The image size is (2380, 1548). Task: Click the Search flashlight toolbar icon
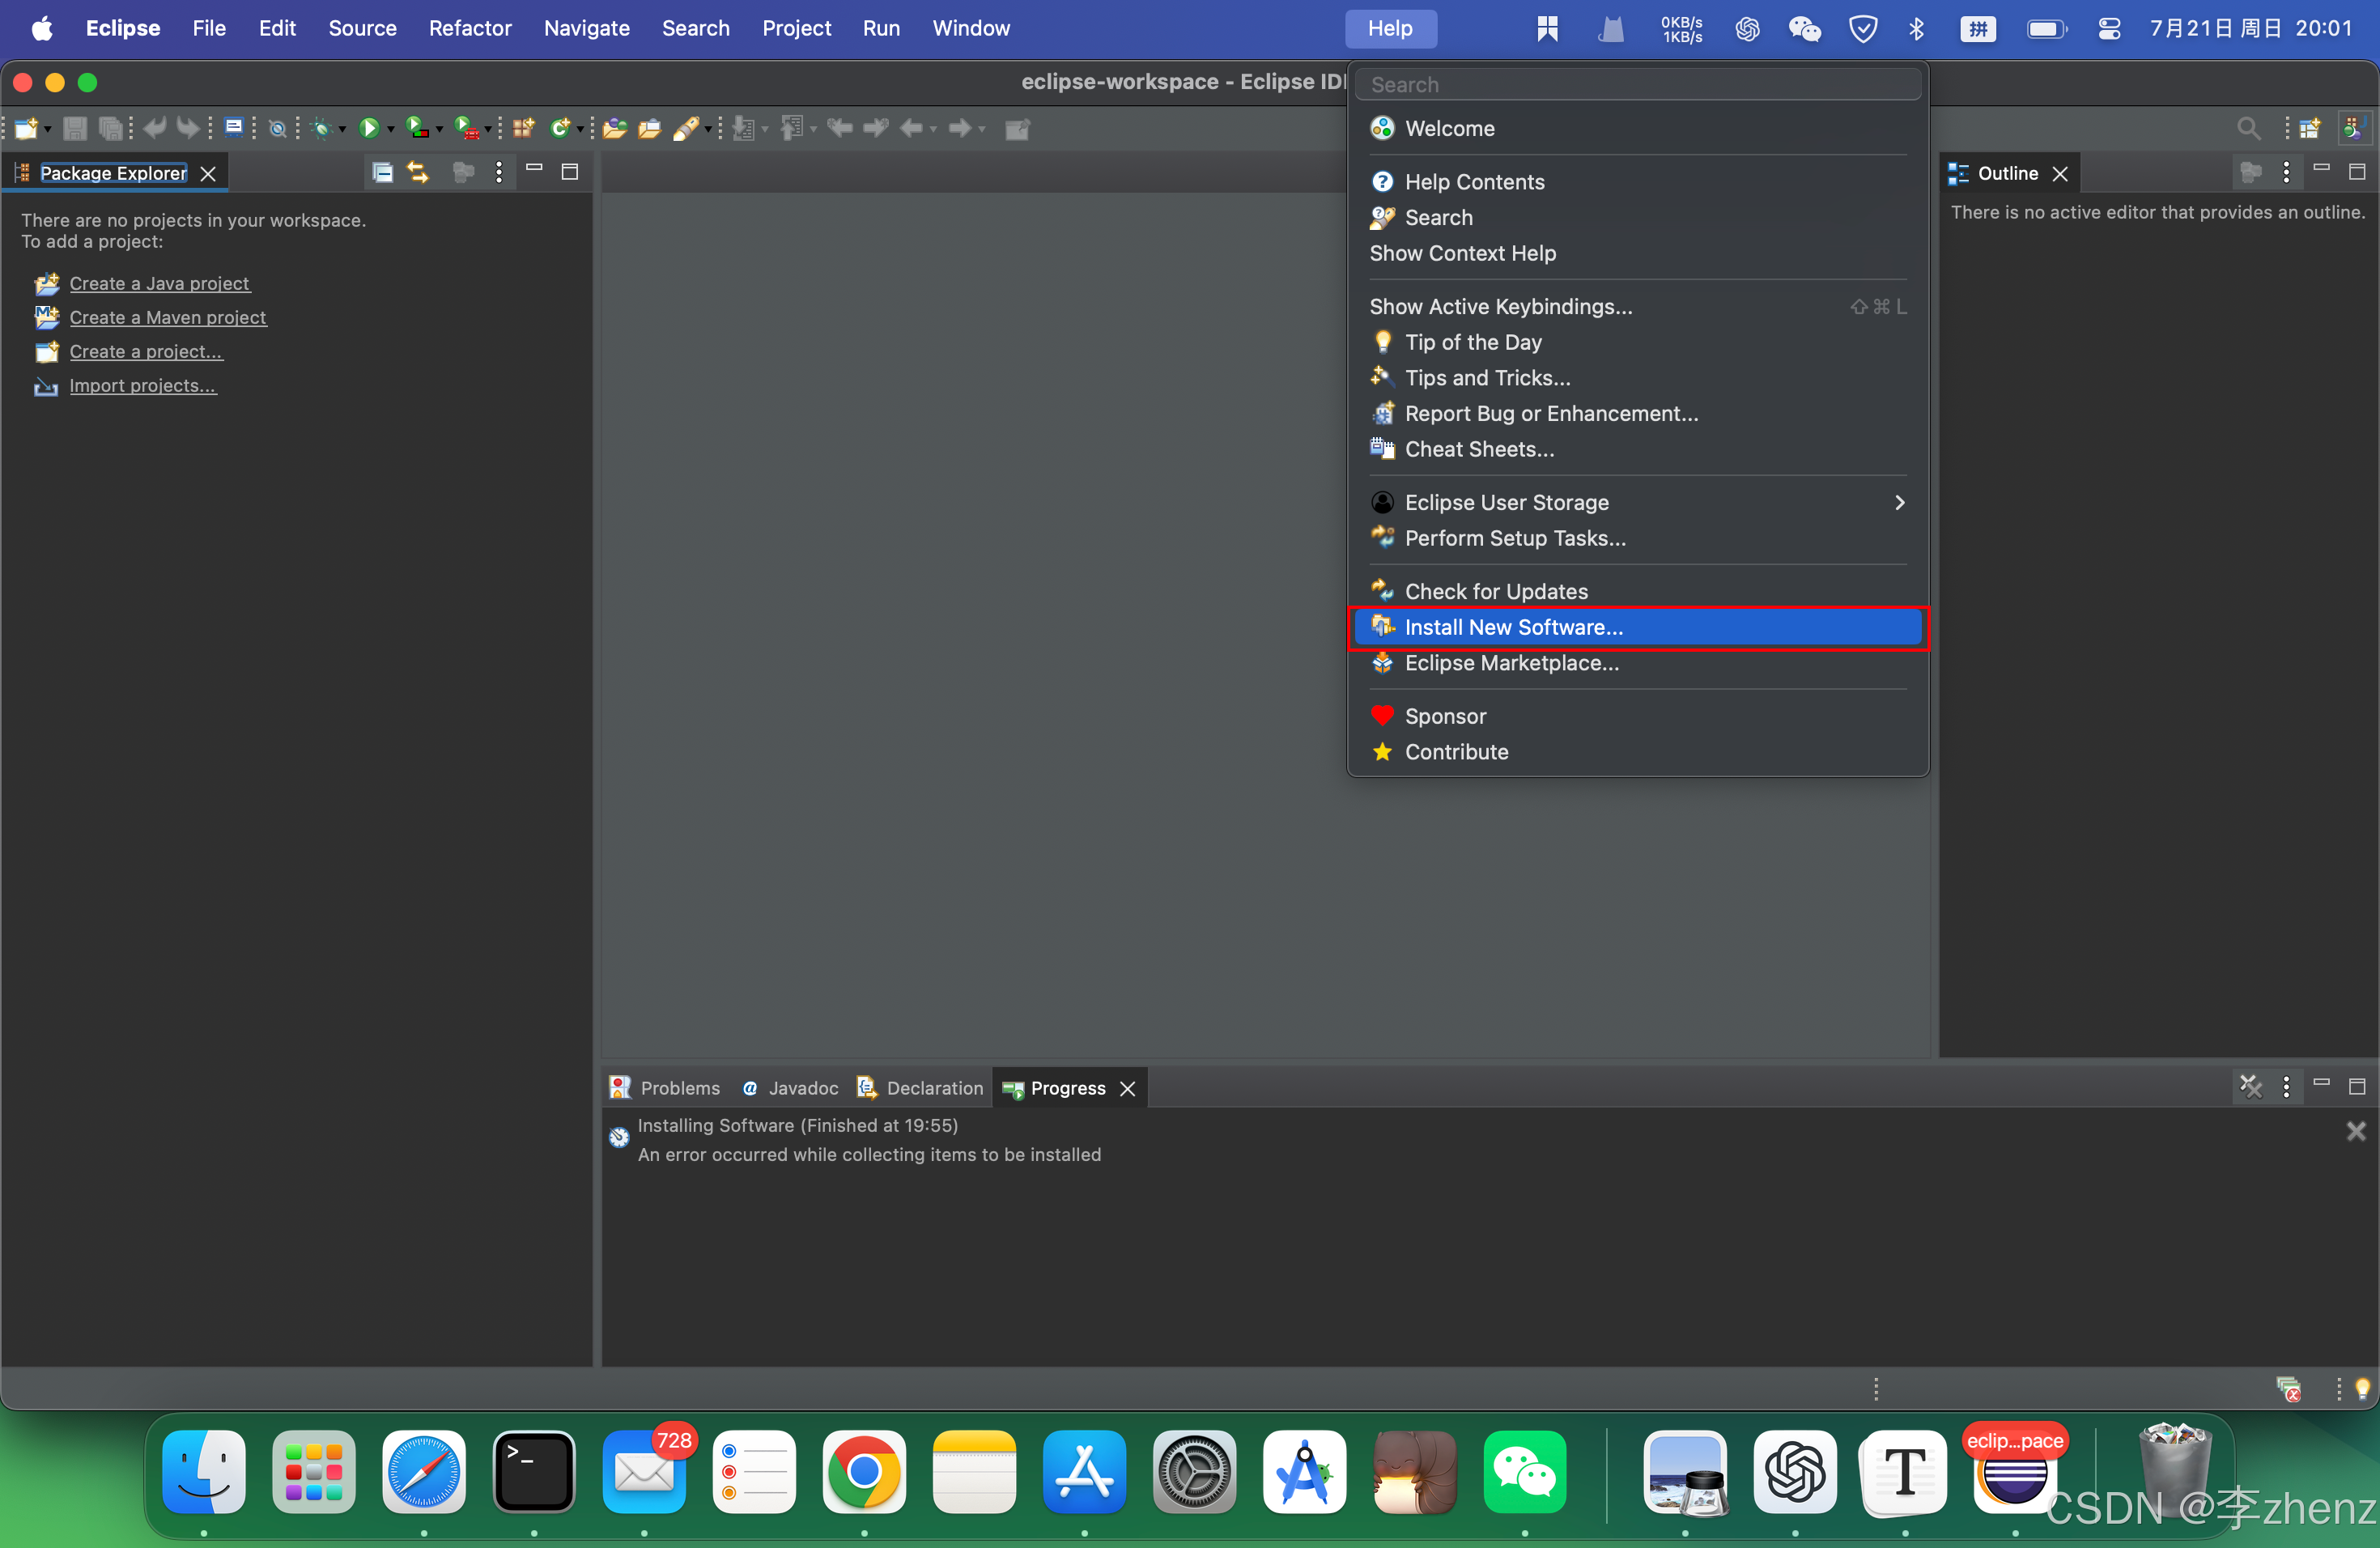coord(686,128)
